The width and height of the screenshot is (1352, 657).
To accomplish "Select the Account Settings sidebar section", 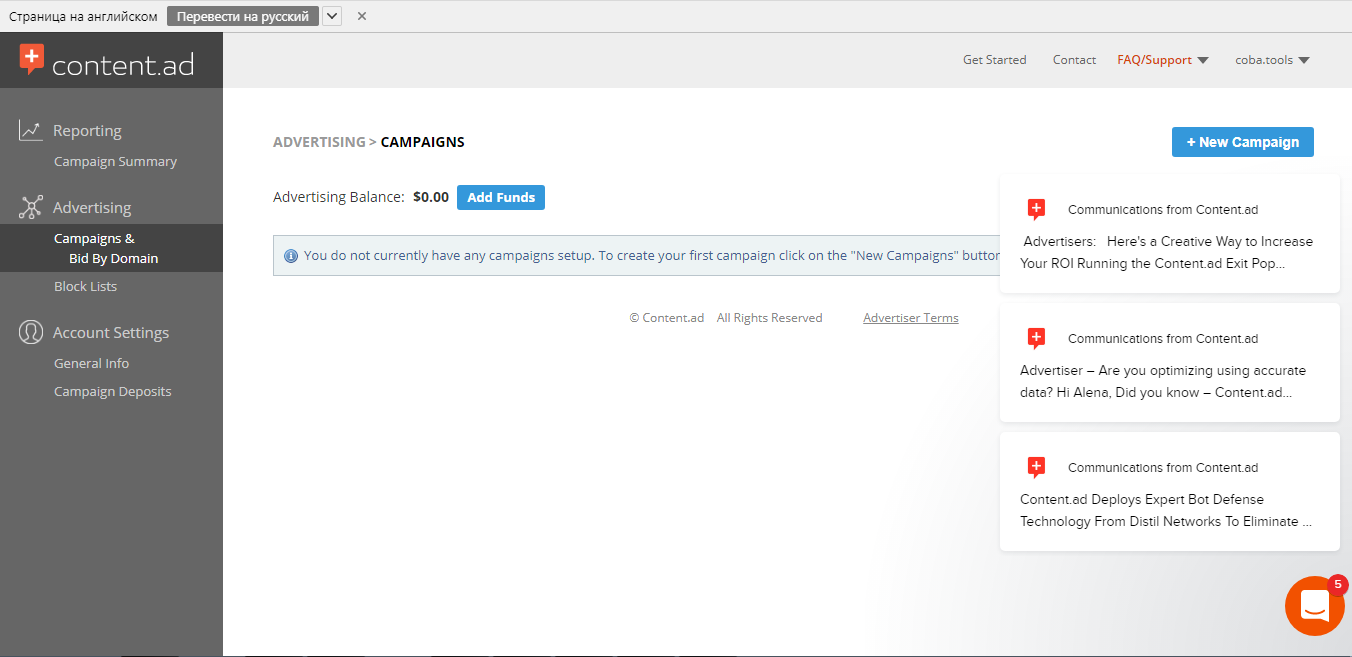I will [111, 332].
